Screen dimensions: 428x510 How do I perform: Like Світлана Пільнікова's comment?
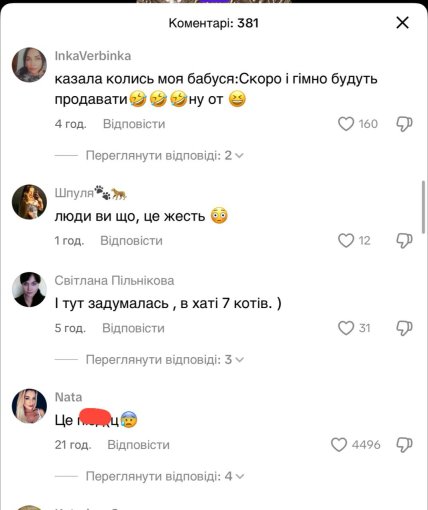346,328
